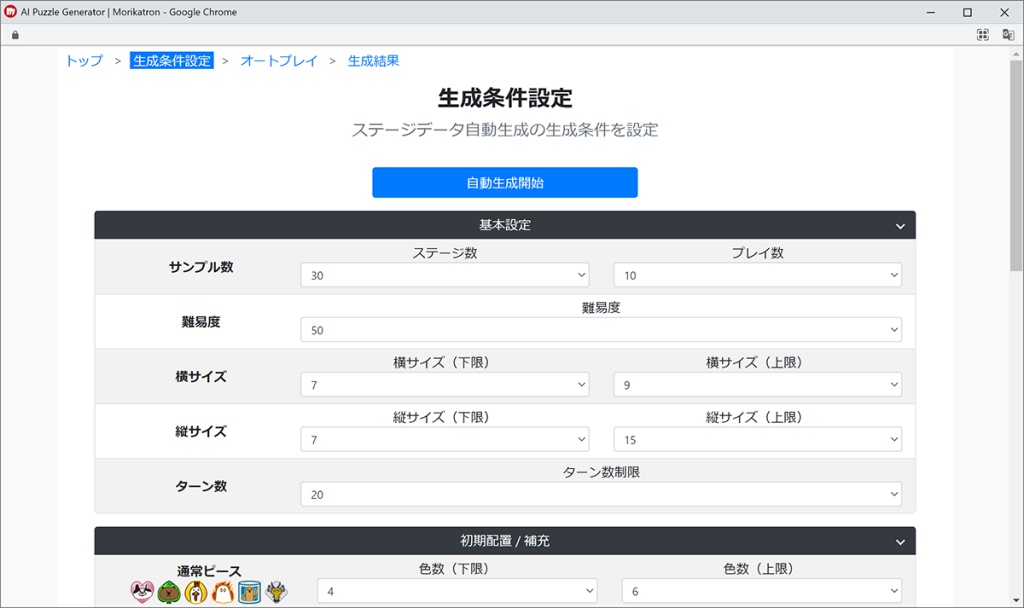Open the ステージ数 dropdown
This screenshot has height=608, width=1024.
click(x=445, y=275)
